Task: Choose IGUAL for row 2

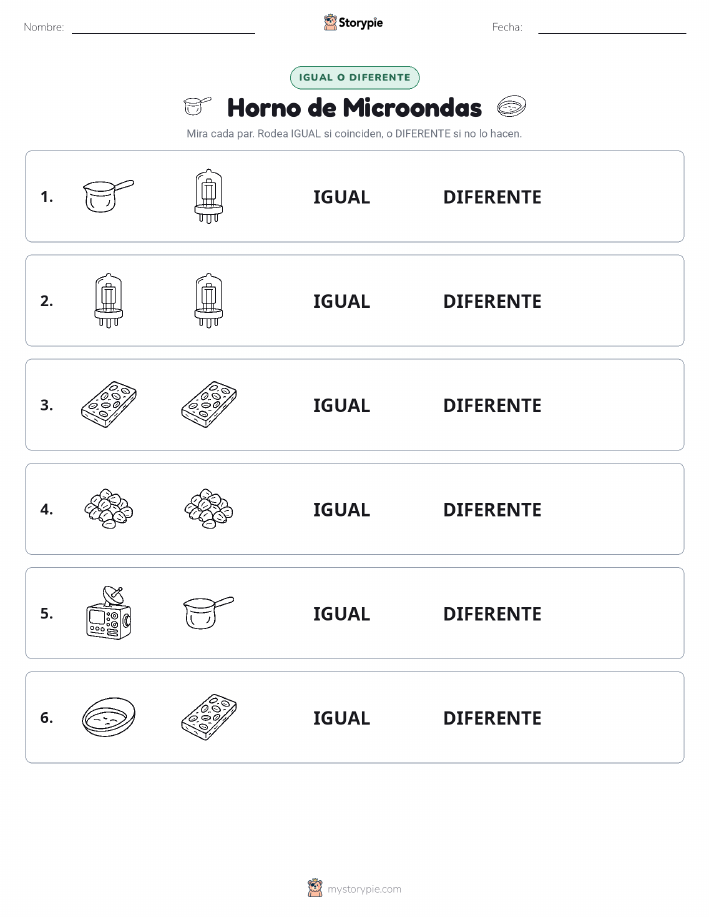Action: pos(342,301)
